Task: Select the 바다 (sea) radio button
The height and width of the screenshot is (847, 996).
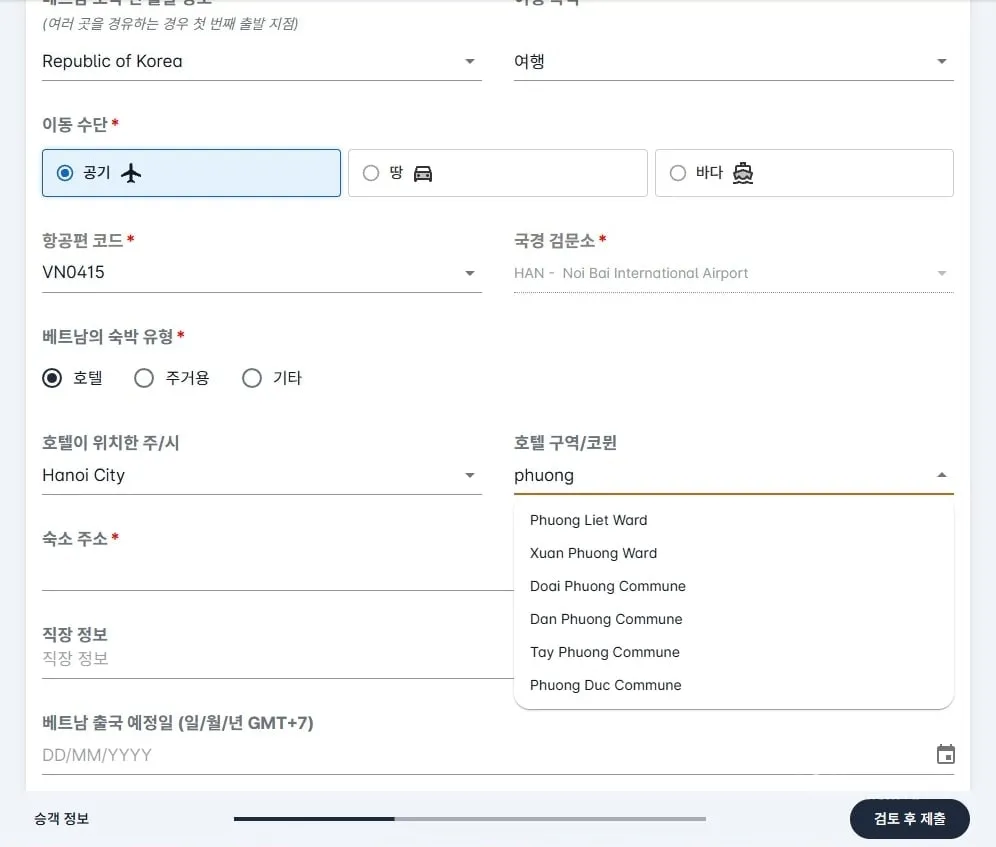Action: tap(678, 173)
